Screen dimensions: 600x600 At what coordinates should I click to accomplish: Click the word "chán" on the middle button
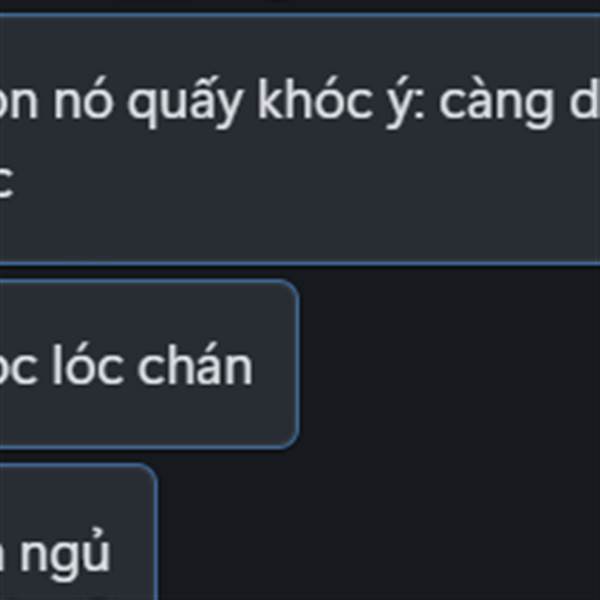point(196,364)
